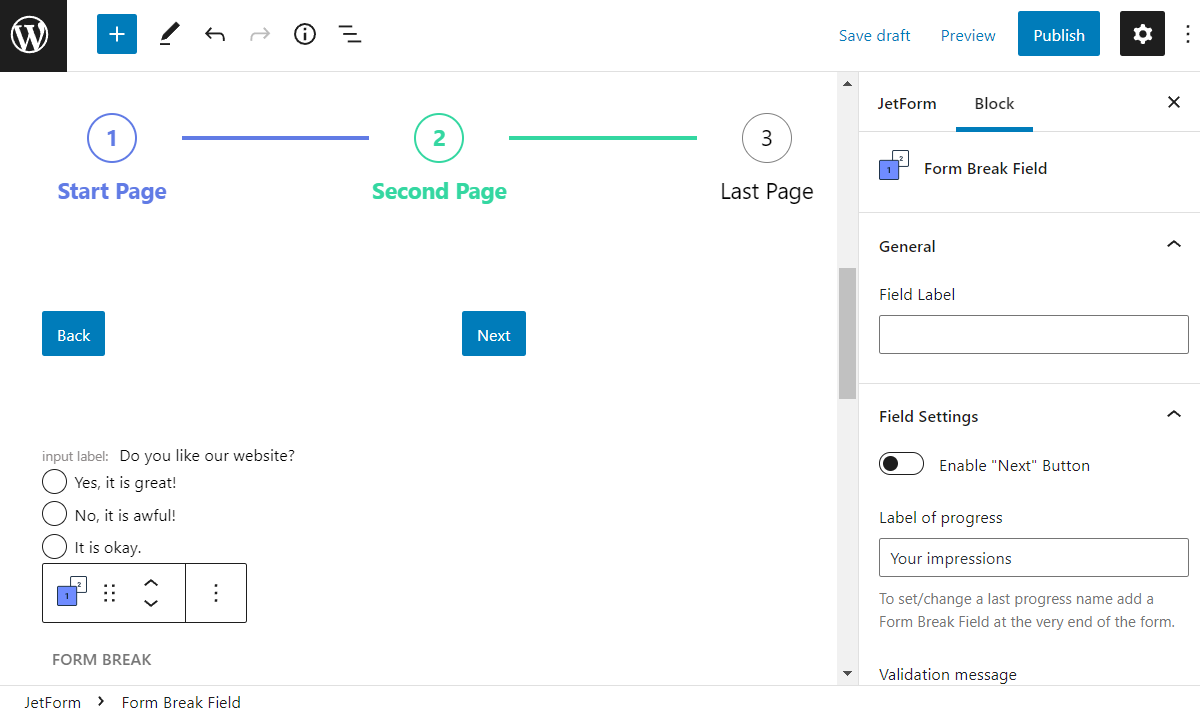
Task: Switch to the JetForm tab
Action: click(x=907, y=103)
